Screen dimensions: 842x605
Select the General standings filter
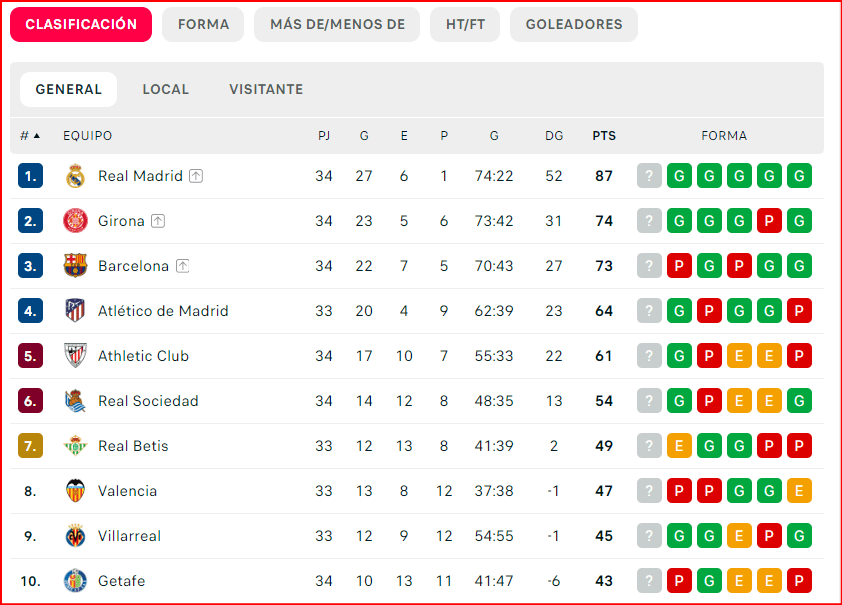[68, 89]
